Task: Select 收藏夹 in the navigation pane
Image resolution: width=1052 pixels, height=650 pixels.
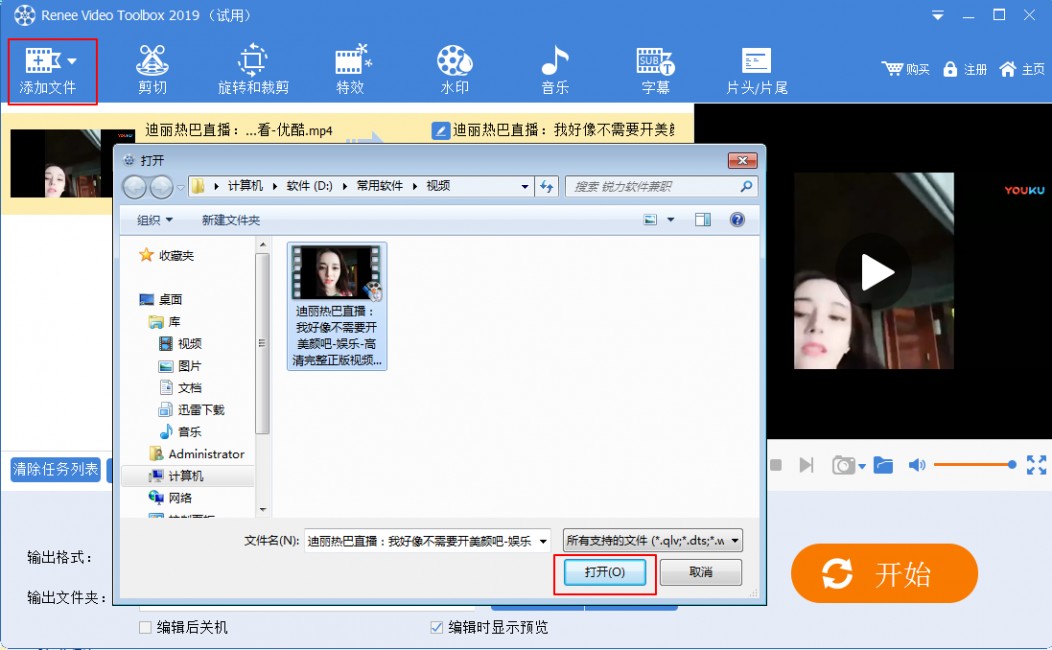Action: tap(166, 256)
